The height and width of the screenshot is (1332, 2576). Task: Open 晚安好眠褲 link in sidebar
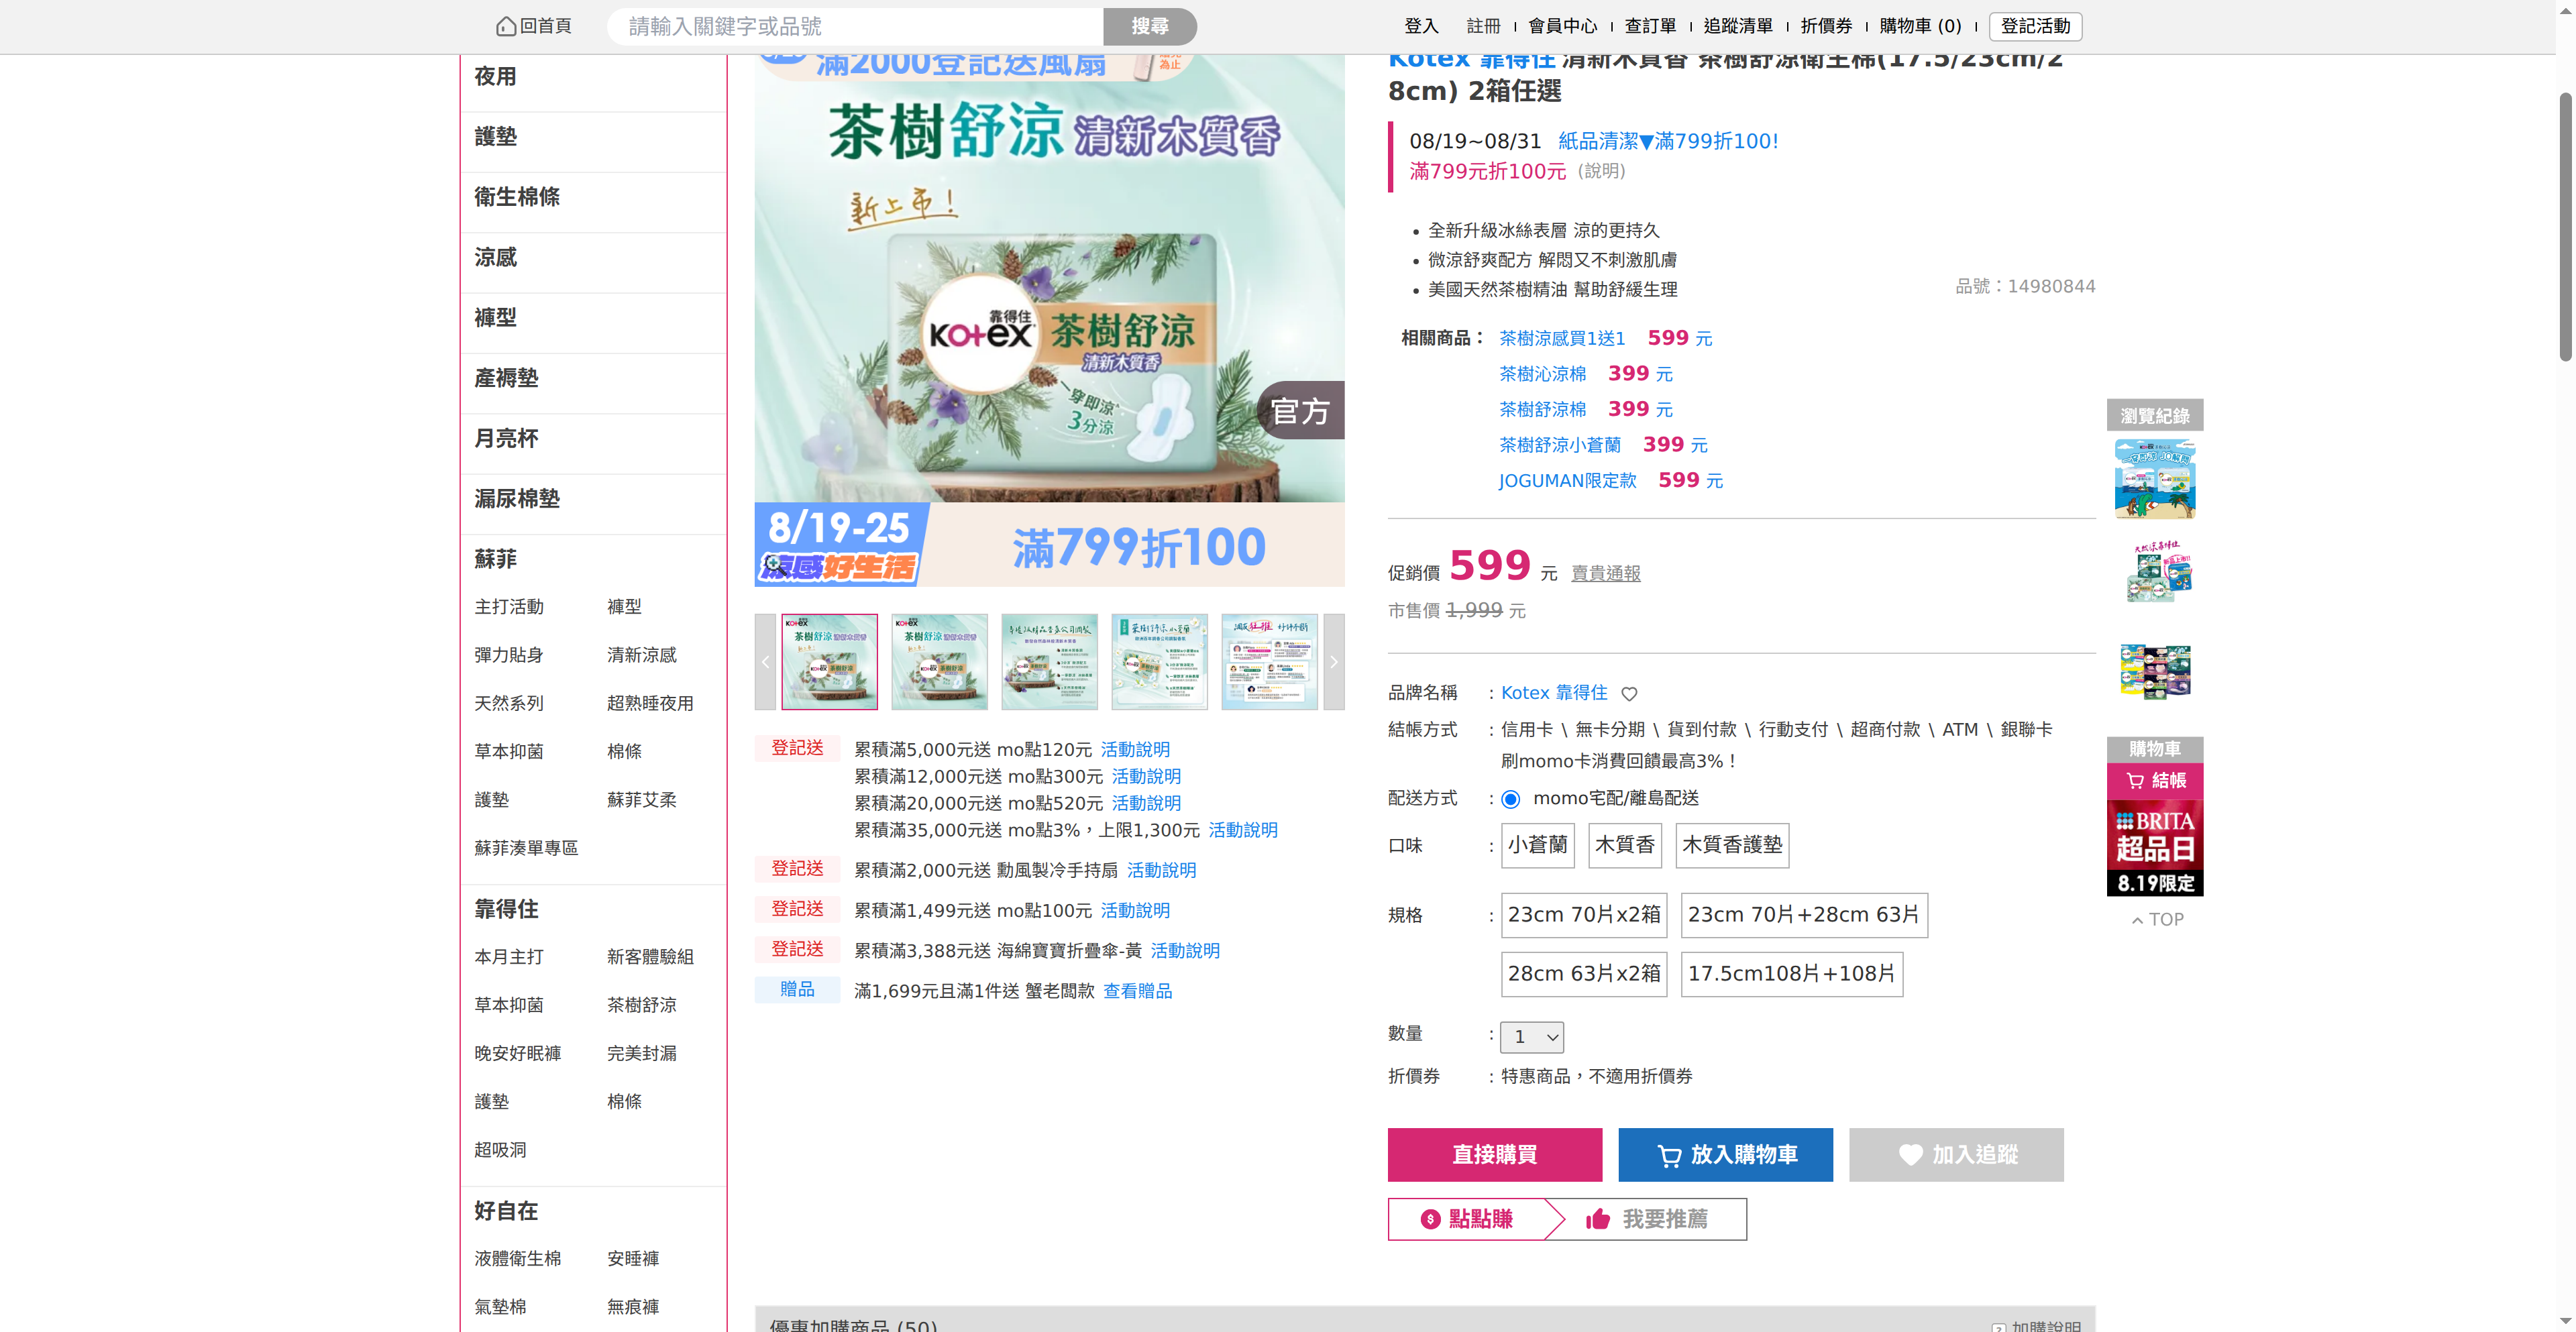pyautogui.click(x=517, y=1054)
